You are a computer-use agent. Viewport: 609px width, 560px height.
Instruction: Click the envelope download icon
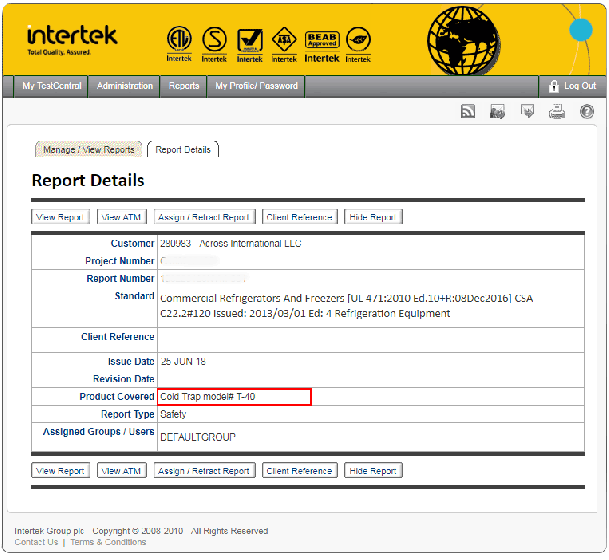[527, 112]
